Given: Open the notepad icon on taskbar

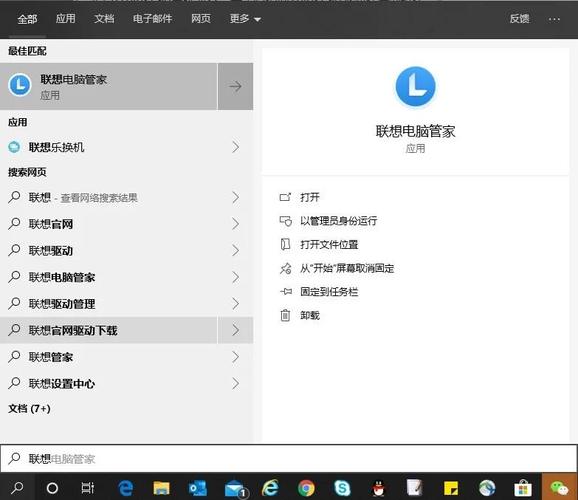Looking at the screenshot, I should (x=414, y=488).
